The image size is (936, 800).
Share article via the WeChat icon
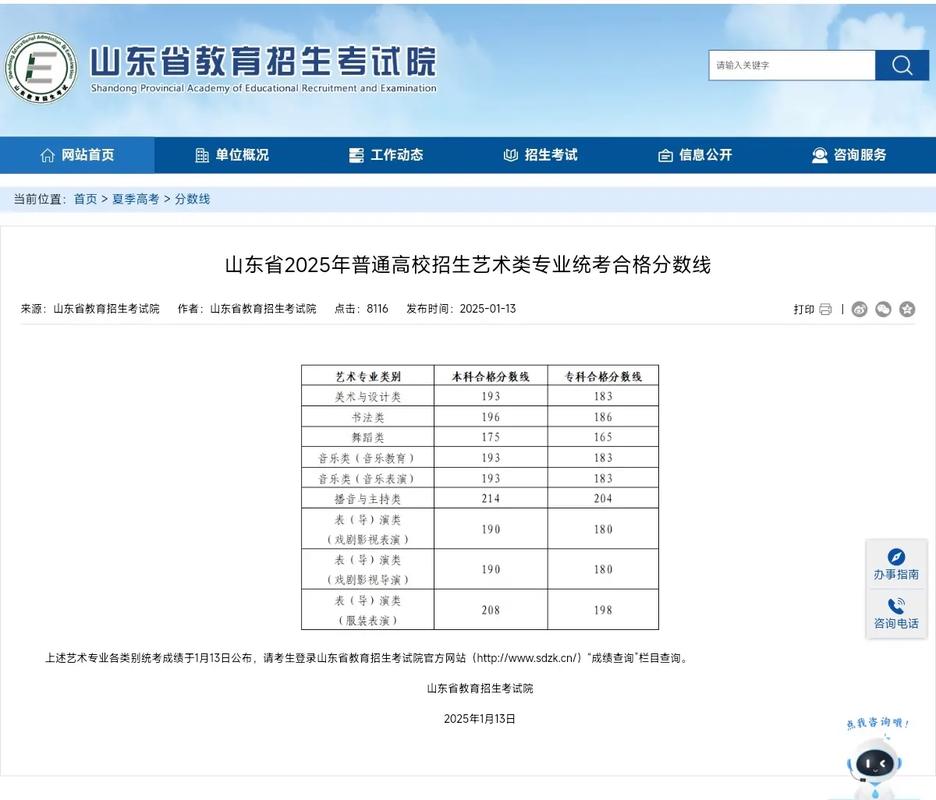click(882, 310)
